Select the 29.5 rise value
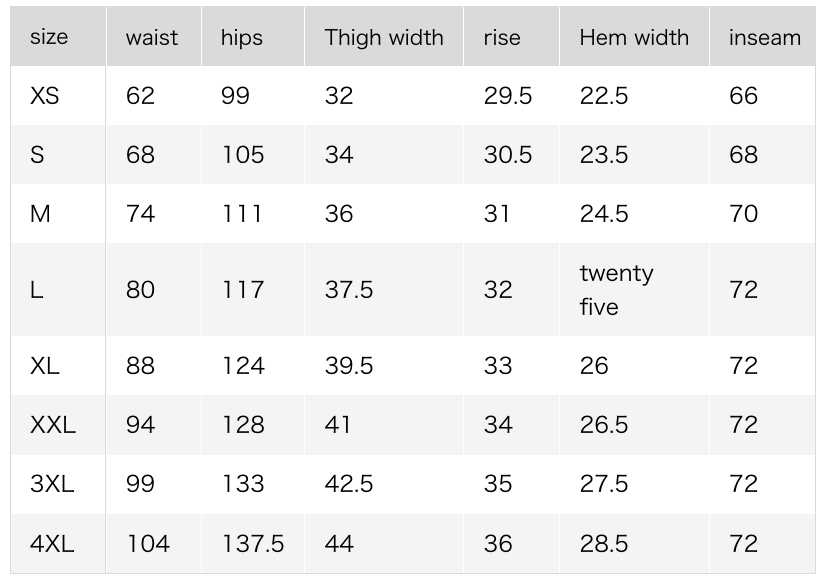This screenshot has height=582, width=822. [508, 96]
